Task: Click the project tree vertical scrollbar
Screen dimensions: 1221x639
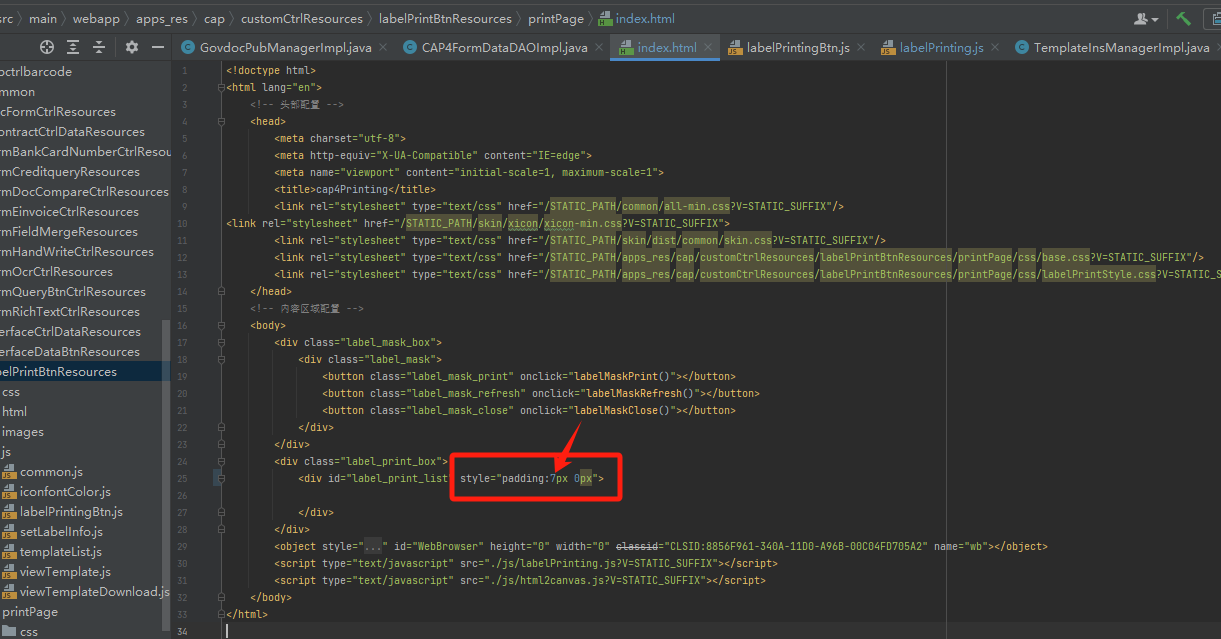Action: 166,470
